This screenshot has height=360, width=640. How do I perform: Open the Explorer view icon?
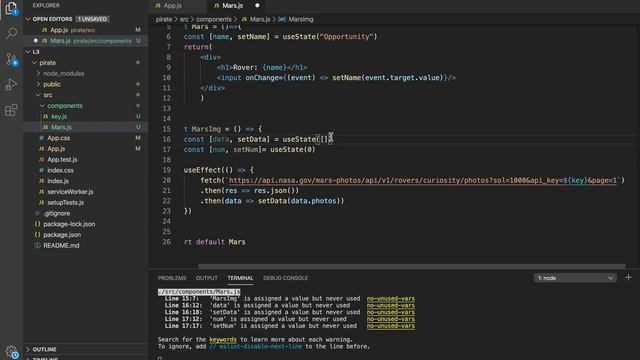click(x=11, y=7)
